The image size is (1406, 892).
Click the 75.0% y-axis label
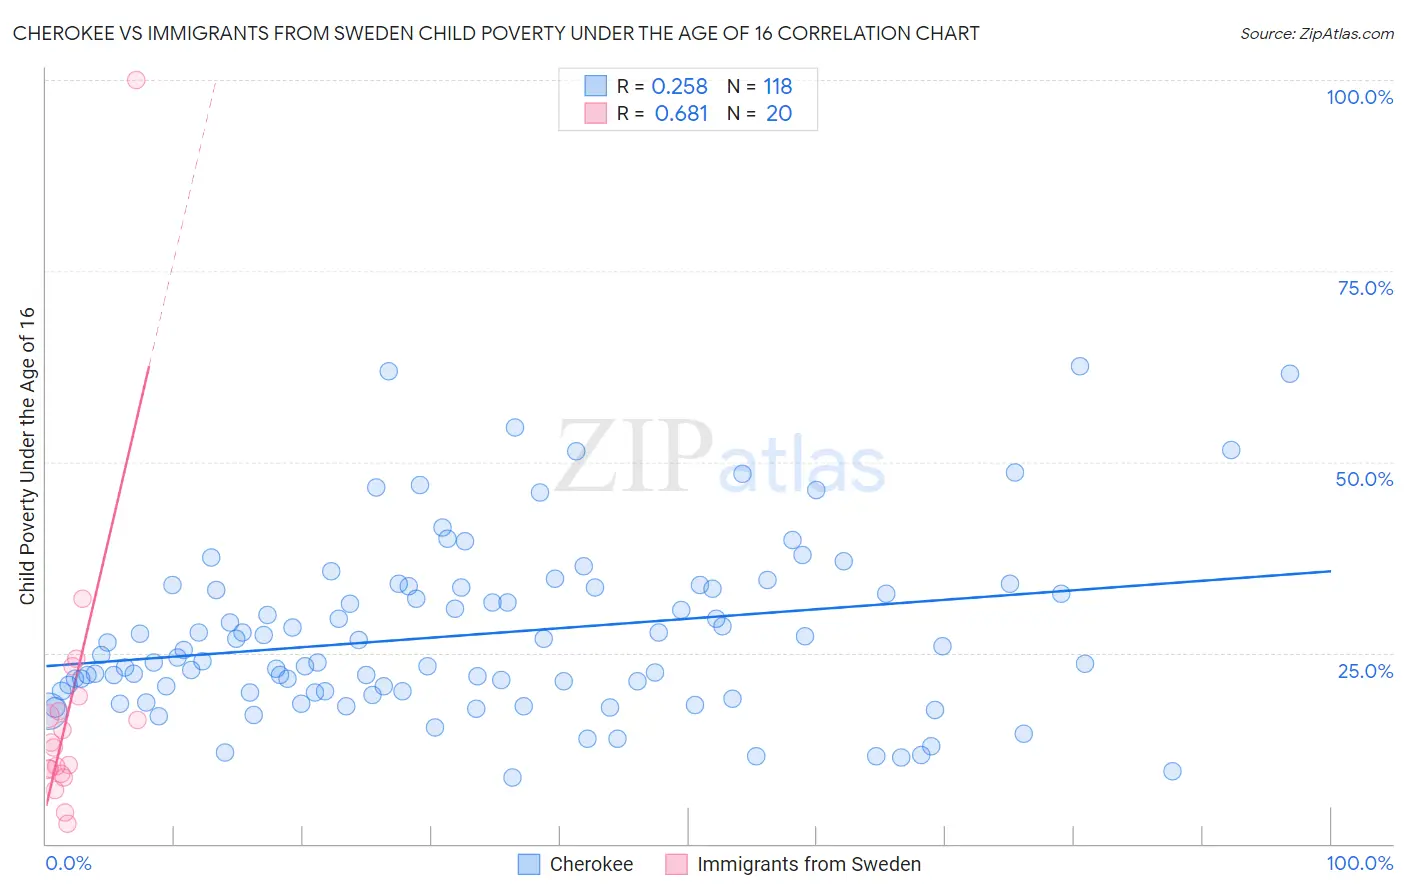coord(1365,288)
